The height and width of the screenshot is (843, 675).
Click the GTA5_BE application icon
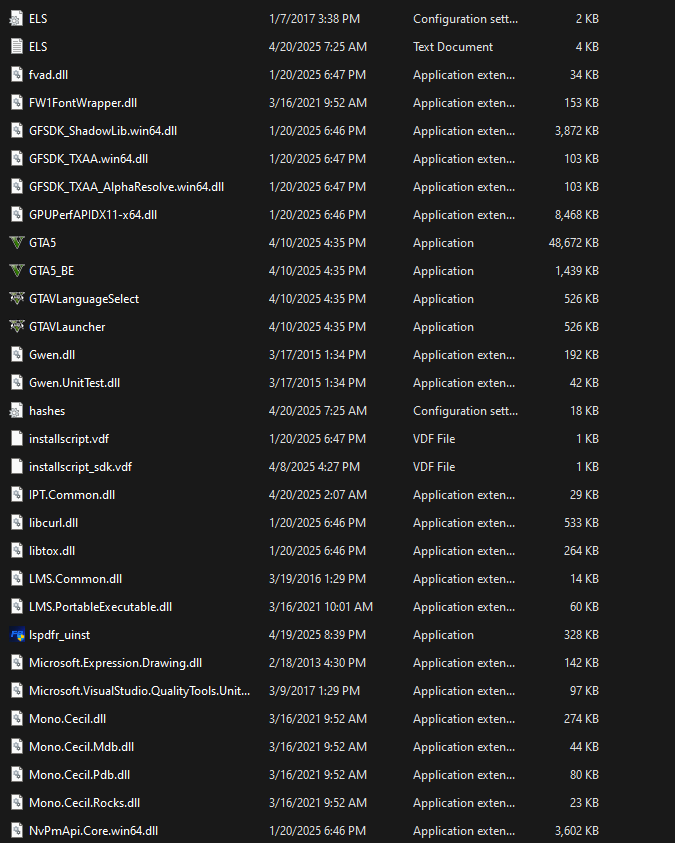coord(17,270)
